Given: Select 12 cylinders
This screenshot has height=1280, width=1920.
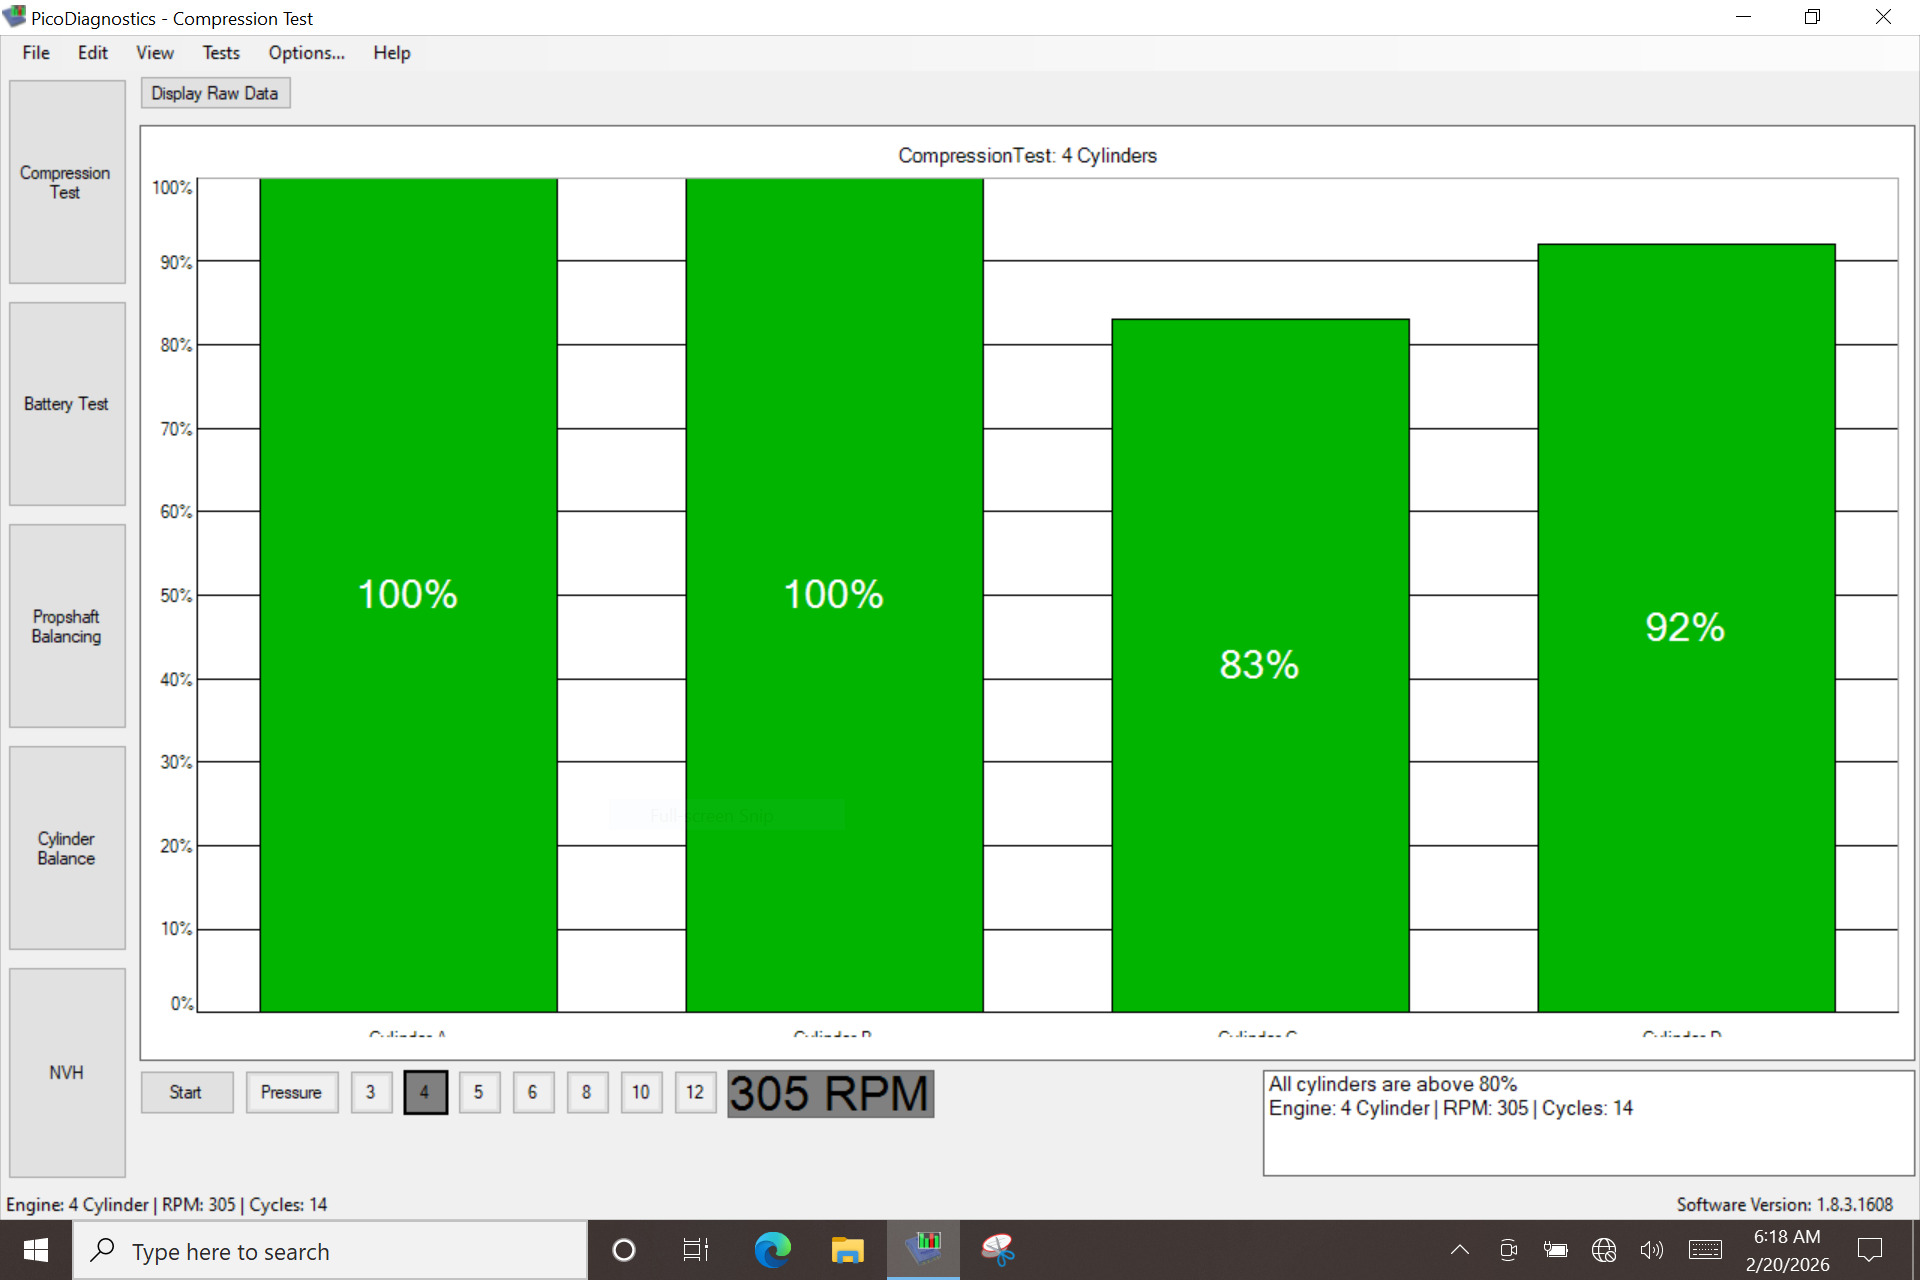Looking at the screenshot, I should point(695,1092).
